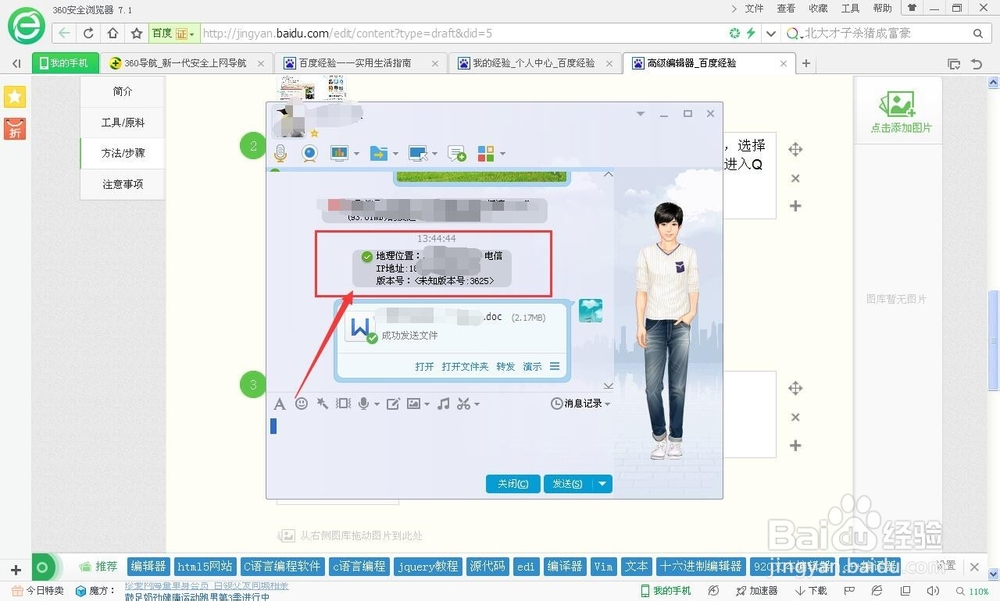Expand the QQ apps grid dropdown arrow

[x=503, y=154]
